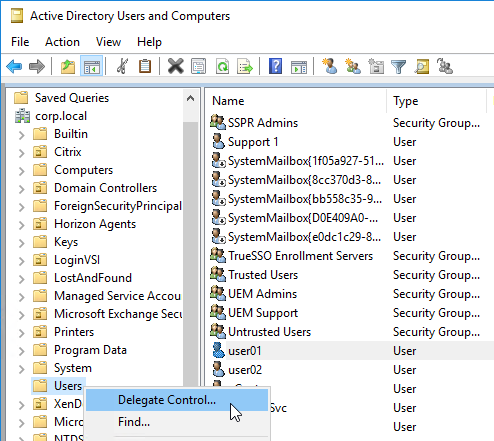
Task: Expand the Citrix tree node
Action: pyautogui.click(x=21, y=153)
